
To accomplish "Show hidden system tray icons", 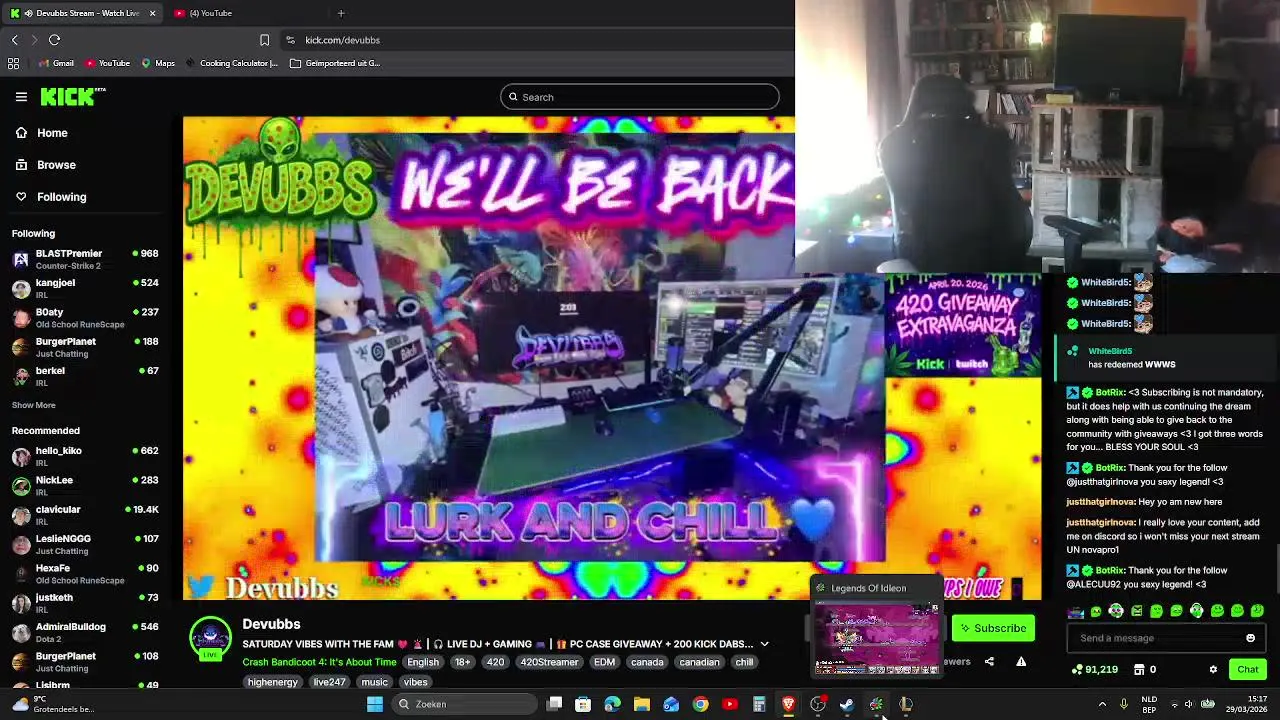I will [x=1102, y=704].
